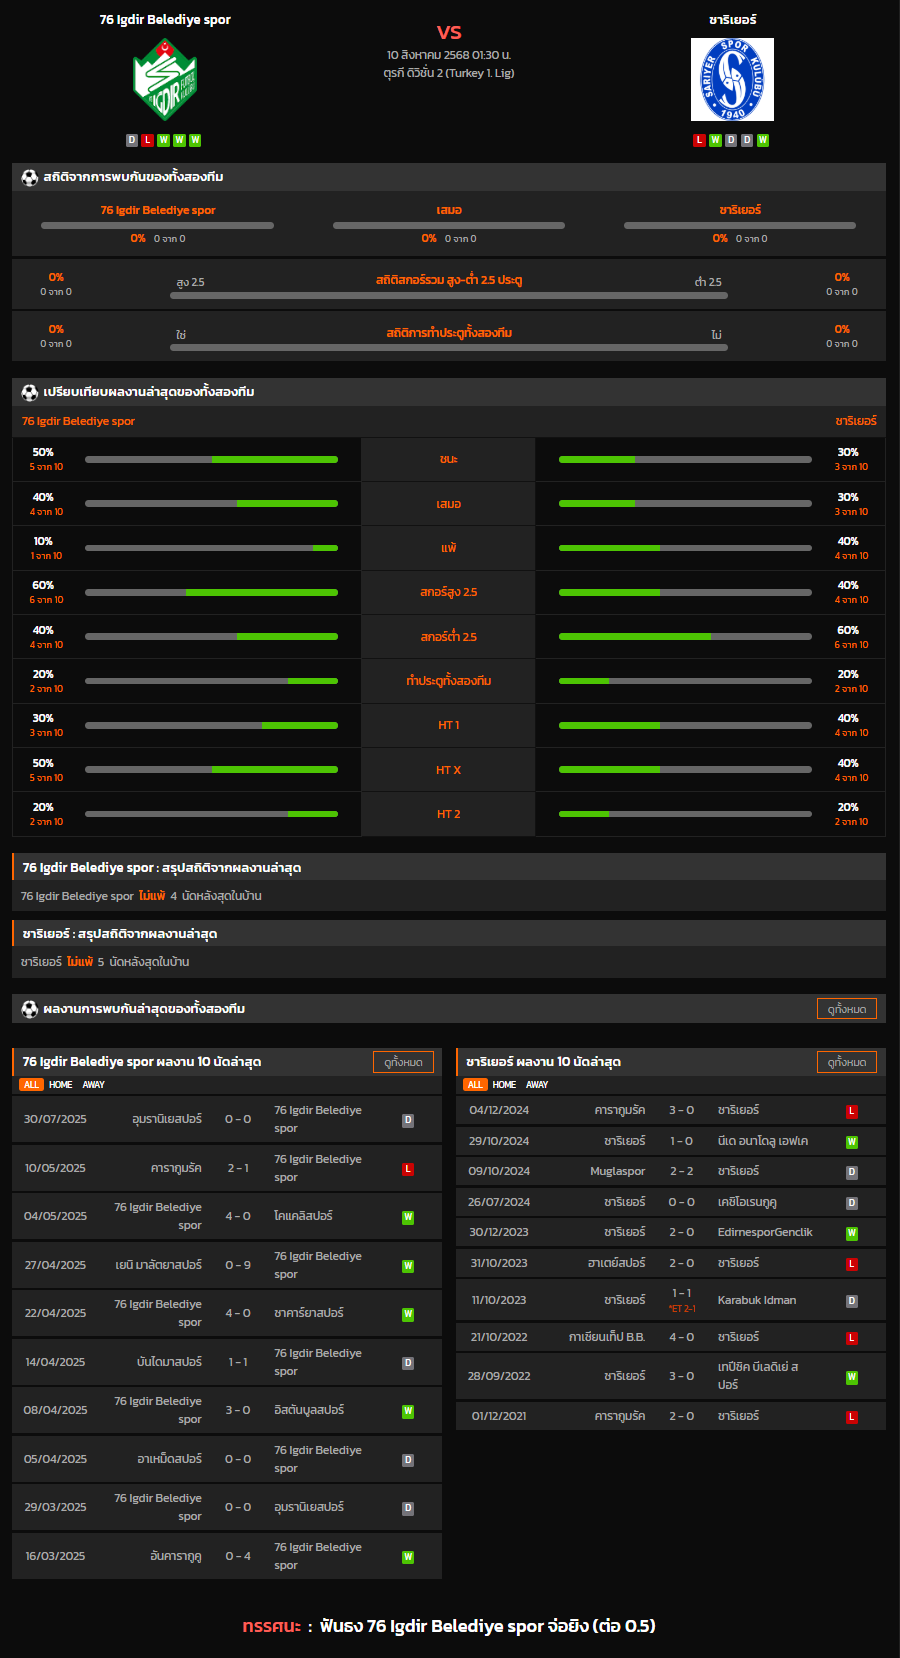Viewport: 900px width, 1658px height.
Task: Click the W badge for the 30/12/2023 match
Action: 852,1233
